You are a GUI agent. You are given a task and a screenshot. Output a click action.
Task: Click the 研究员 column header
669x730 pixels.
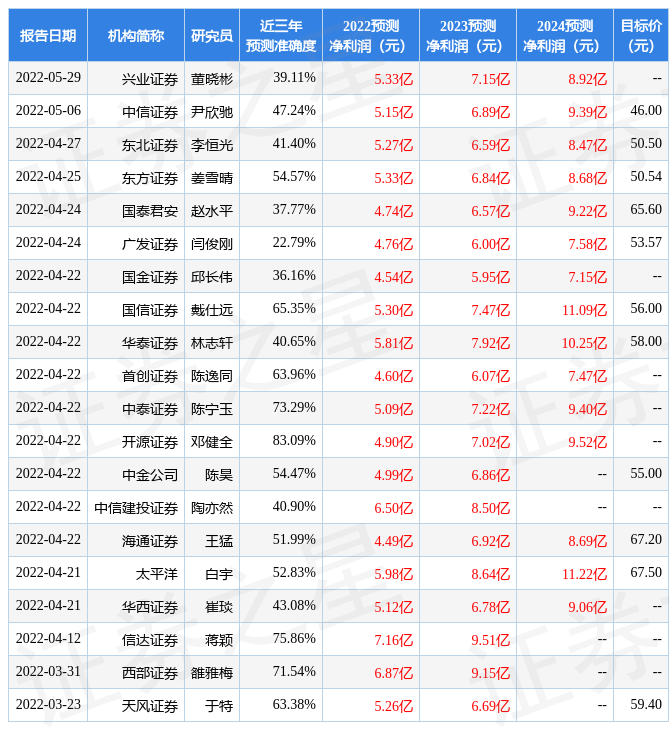(x=212, y=35)
